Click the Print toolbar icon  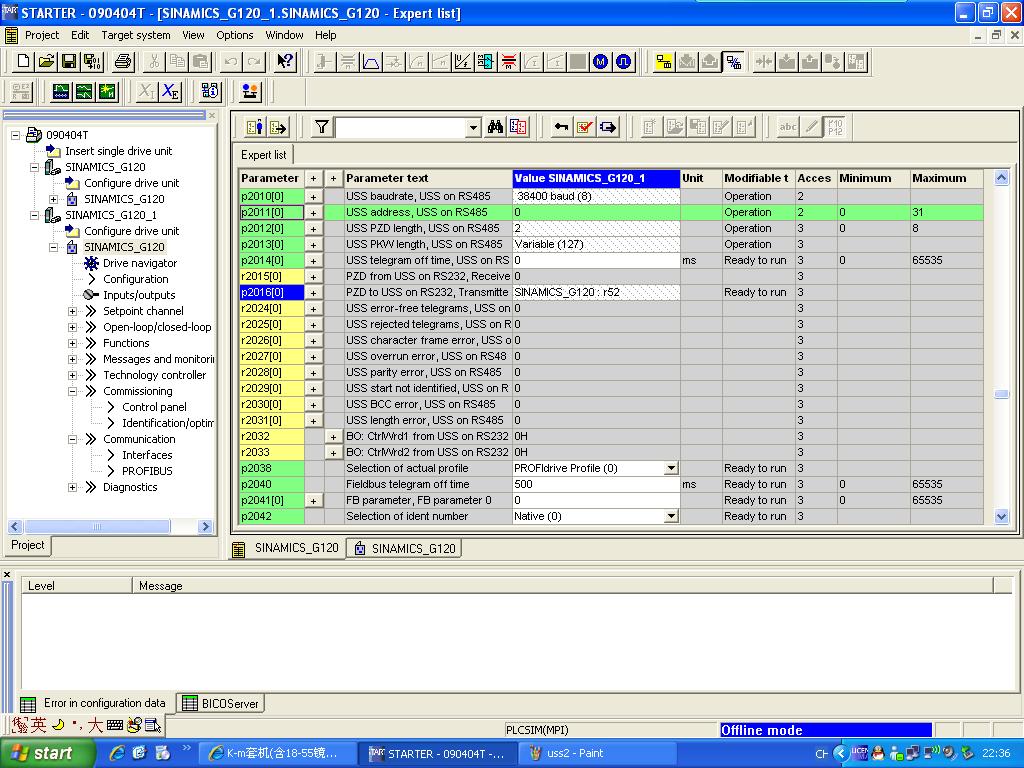point(123,62)
